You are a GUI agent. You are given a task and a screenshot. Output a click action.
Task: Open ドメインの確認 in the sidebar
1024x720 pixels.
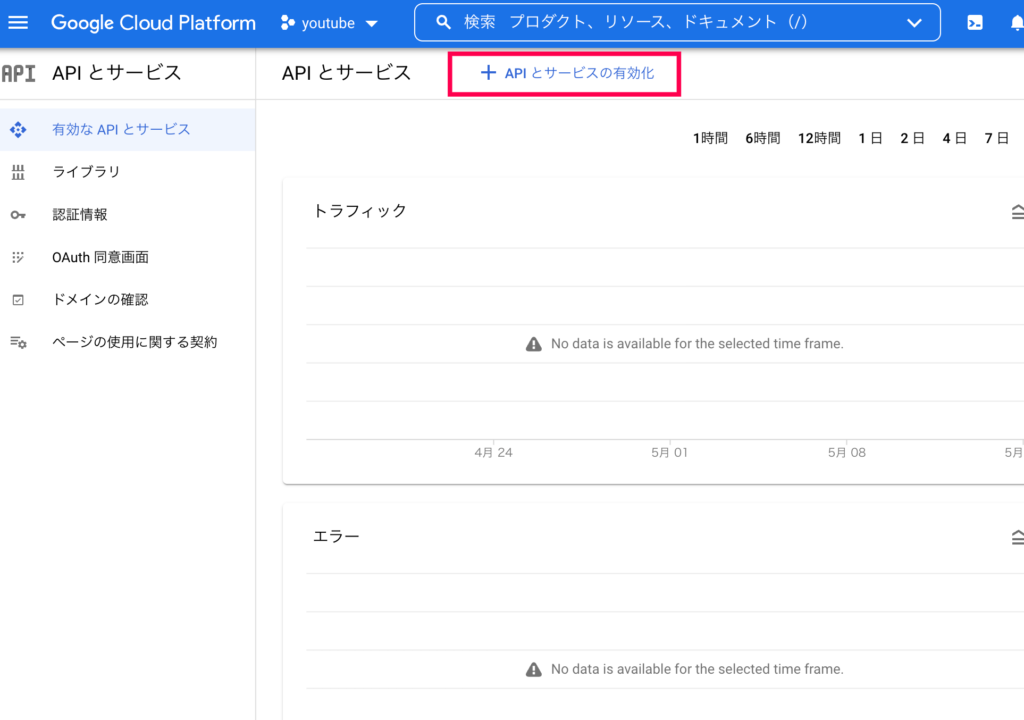127,299
